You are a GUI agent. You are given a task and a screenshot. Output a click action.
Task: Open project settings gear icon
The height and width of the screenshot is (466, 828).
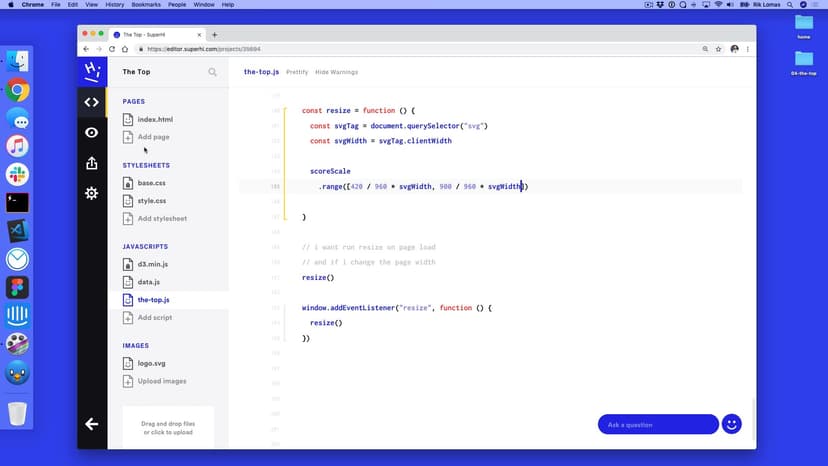91,193
